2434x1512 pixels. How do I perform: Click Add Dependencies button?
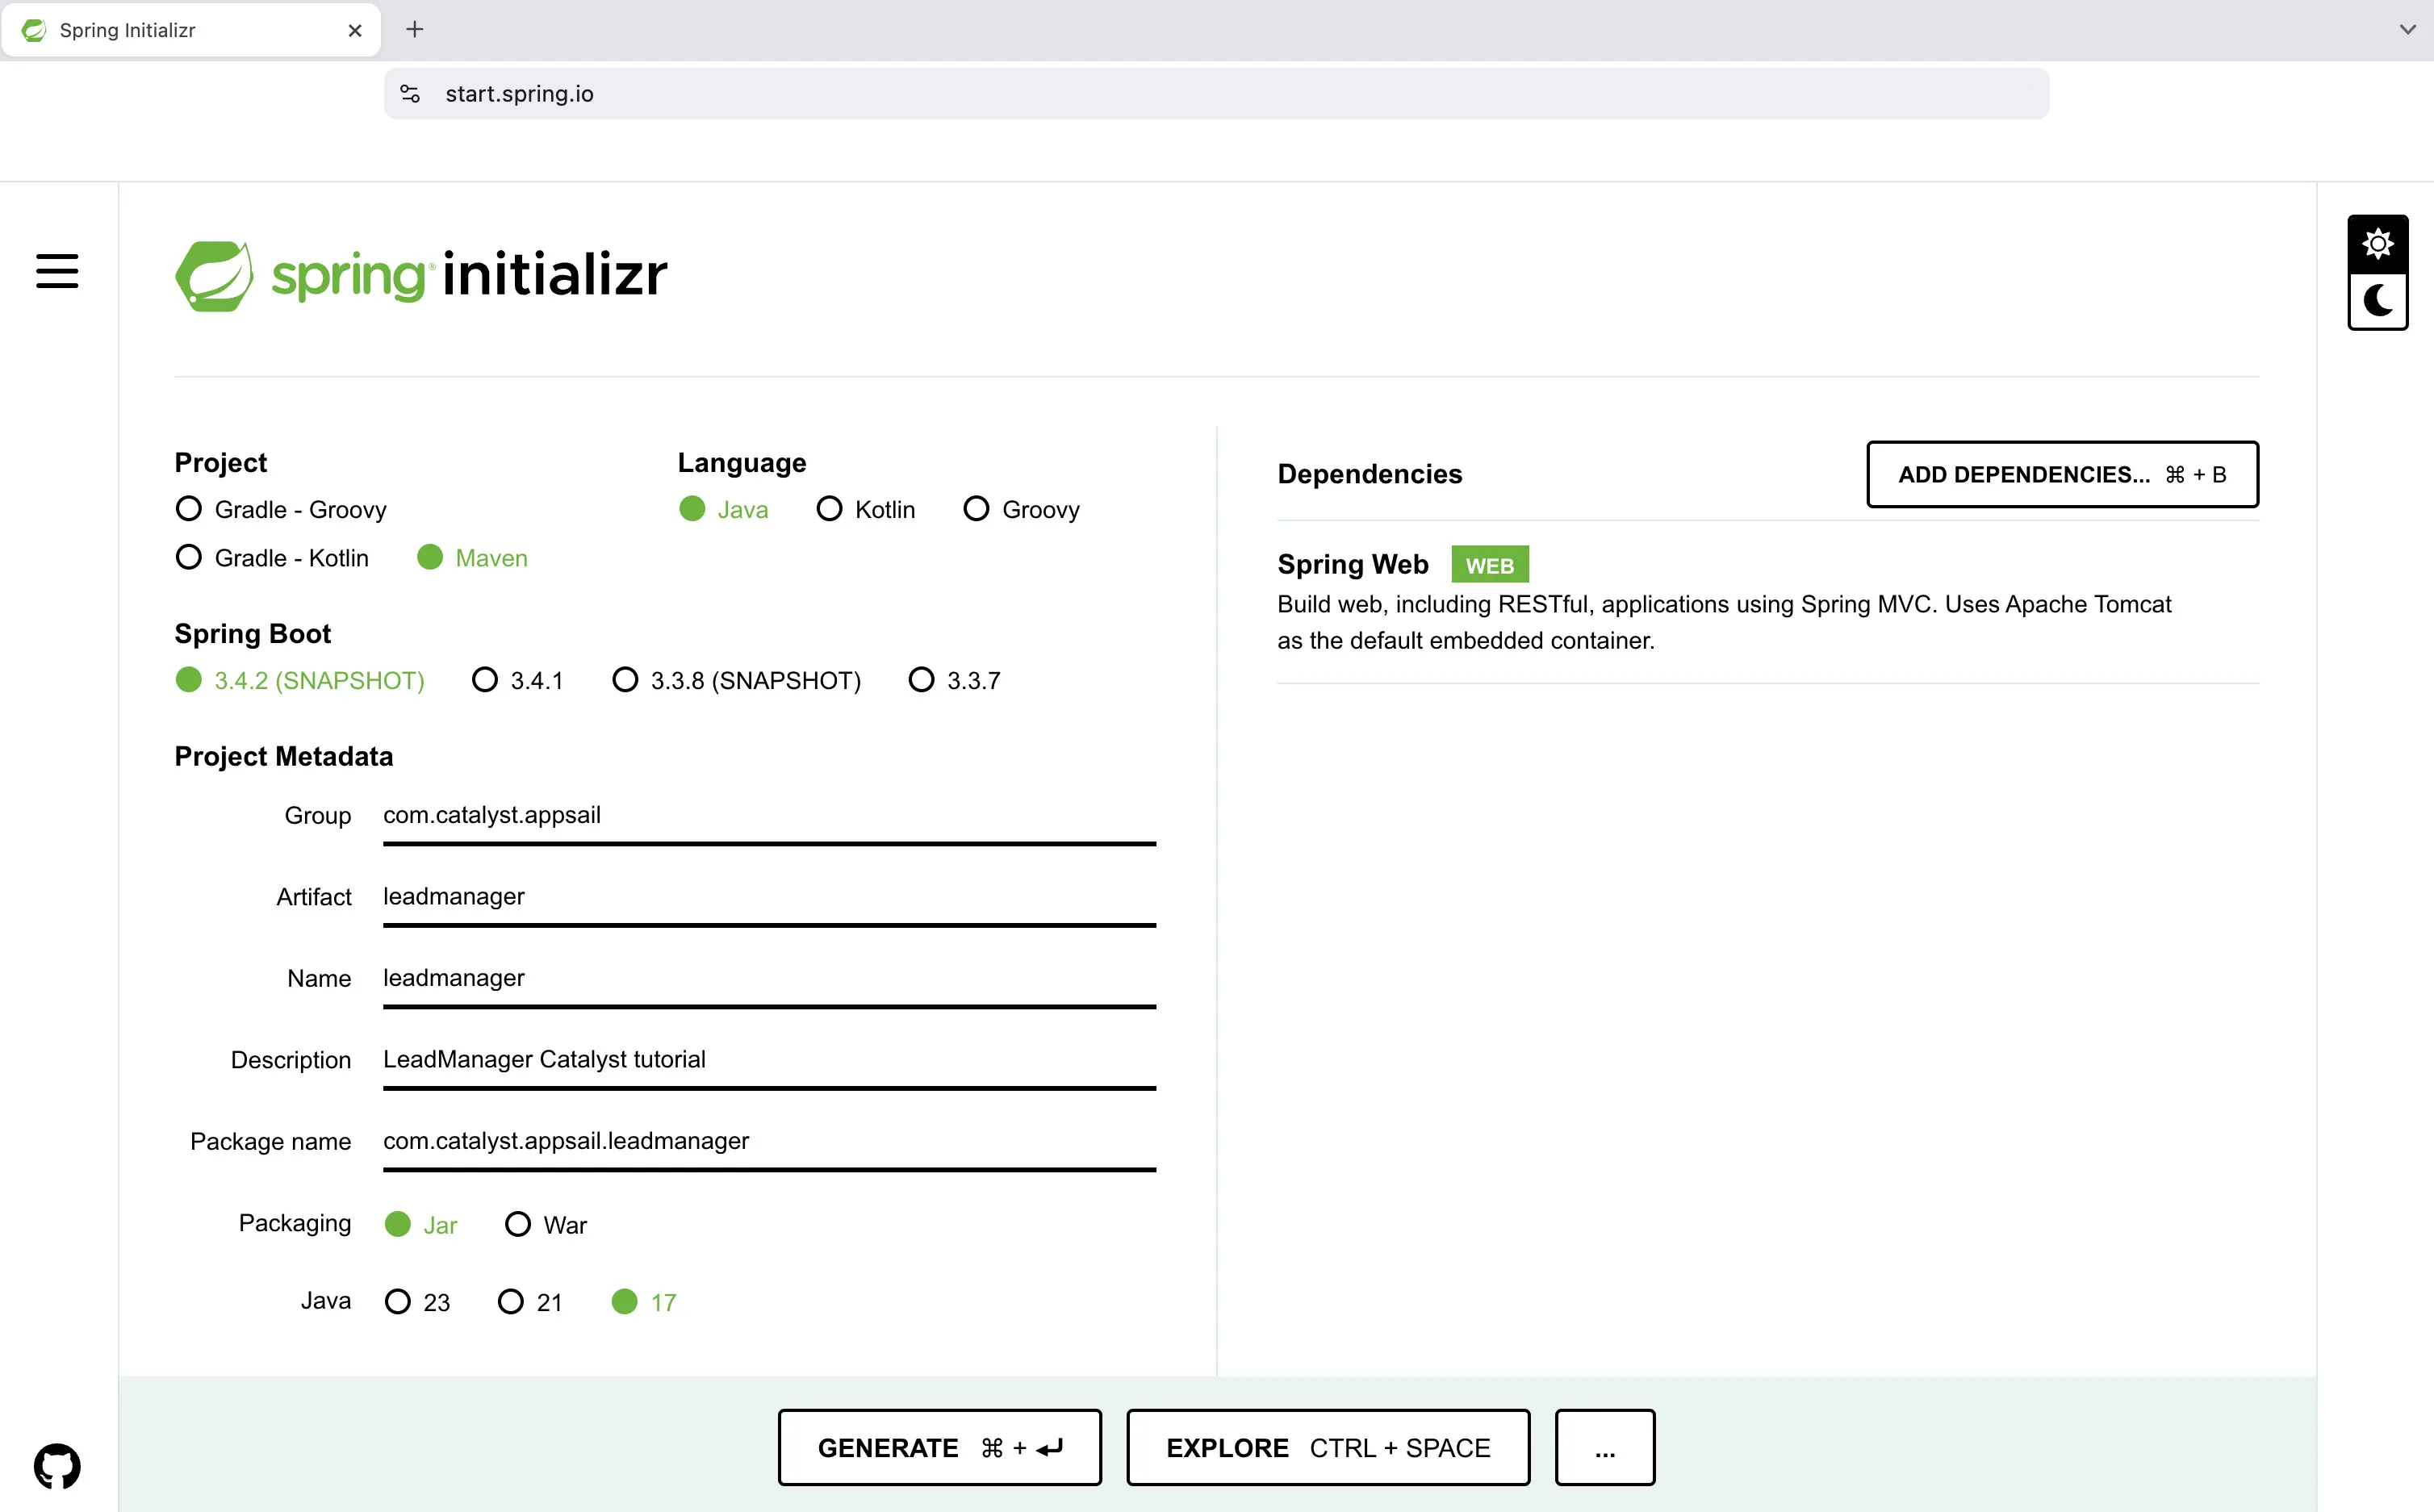pos(2061,474)
